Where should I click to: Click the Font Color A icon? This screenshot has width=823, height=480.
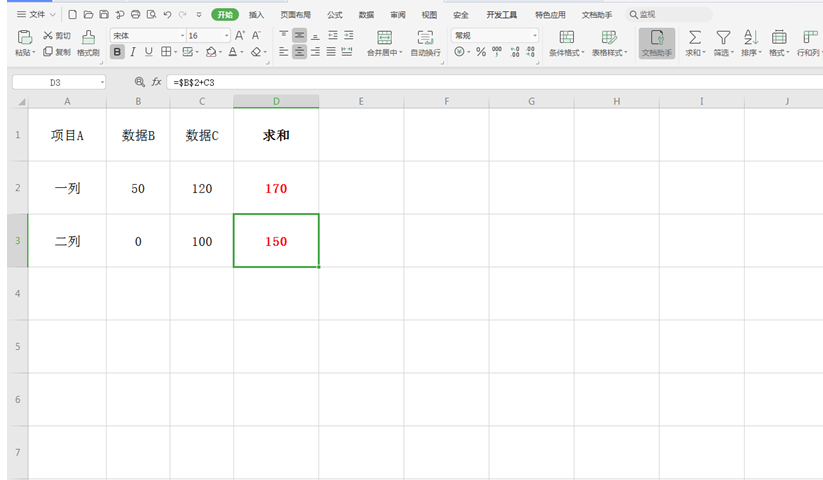tap(233, 51)
